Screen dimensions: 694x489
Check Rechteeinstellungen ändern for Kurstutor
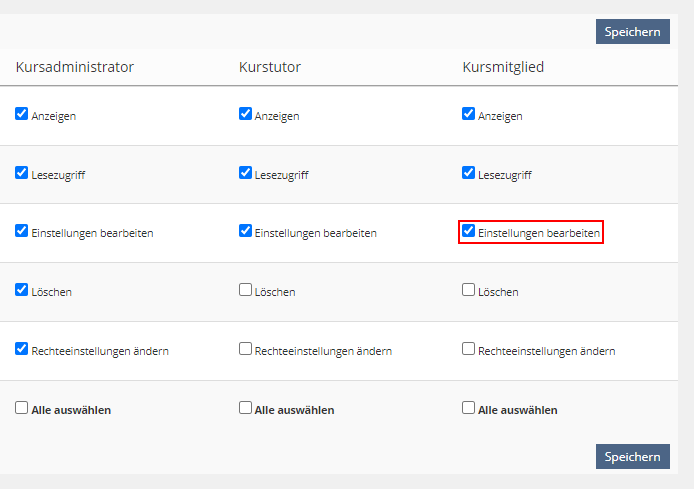(245, 349)
